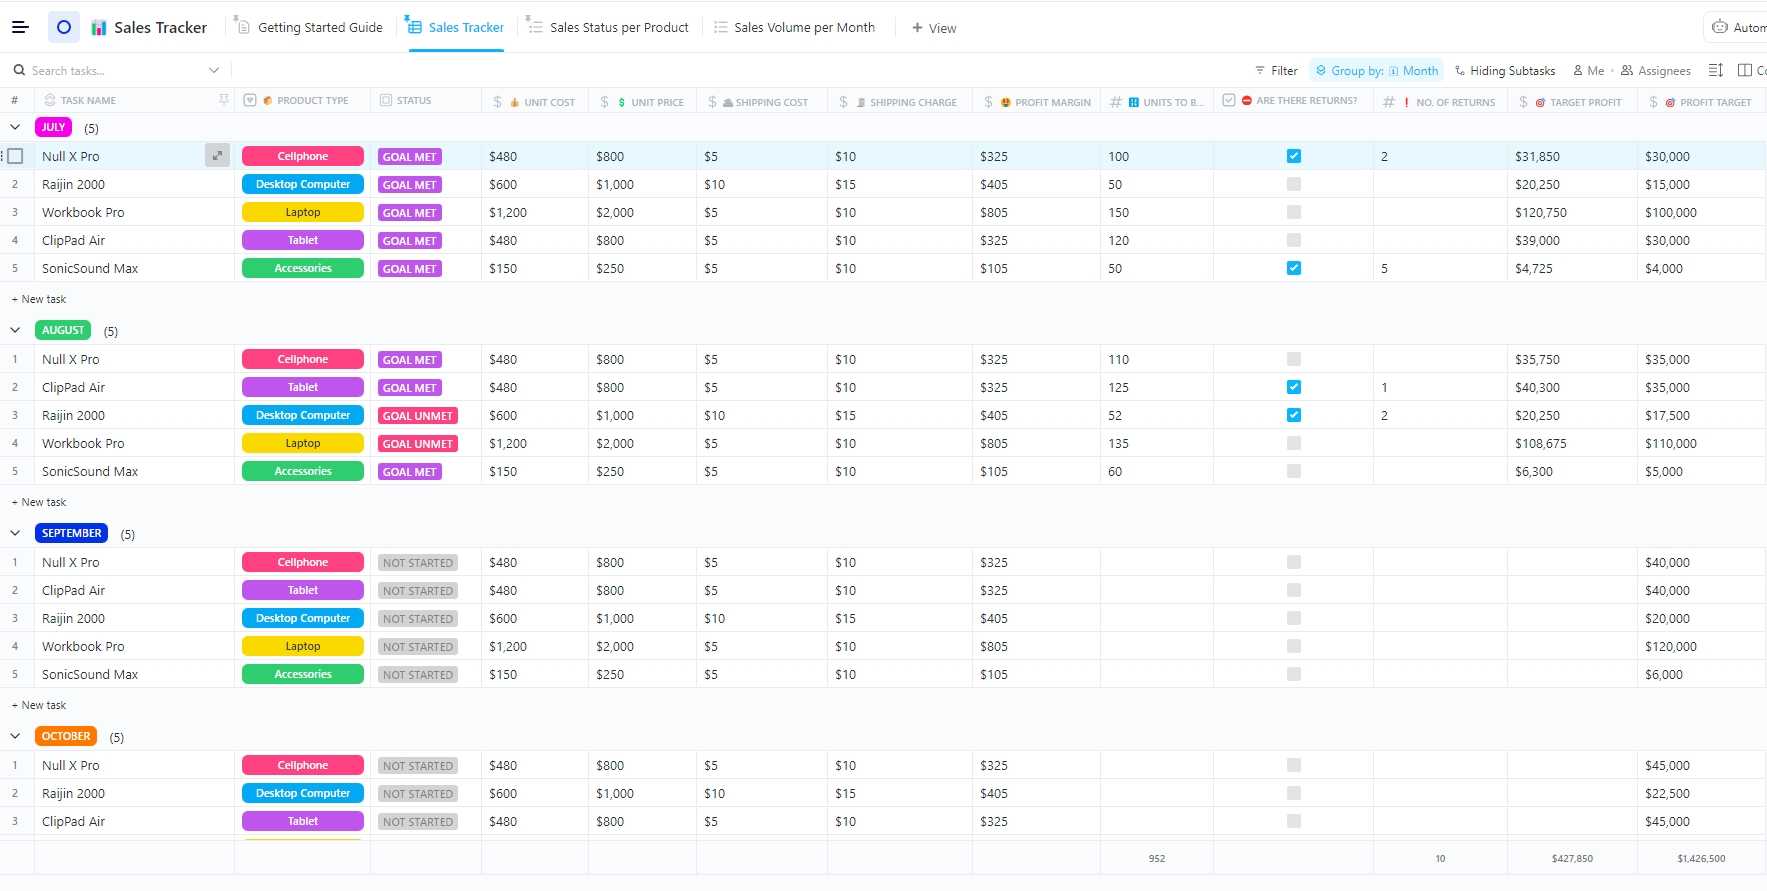The width and height of the screenshot is (1767, 891).
Task: Click the search magnifier icon
Action: (x=19, y=71)
